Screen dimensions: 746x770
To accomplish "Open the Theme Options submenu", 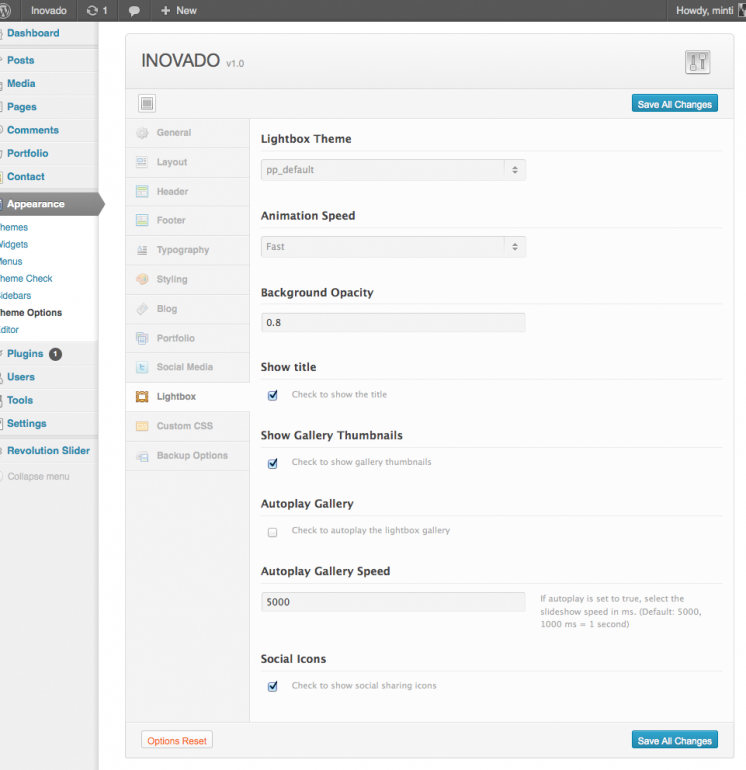I will (31, 312).
